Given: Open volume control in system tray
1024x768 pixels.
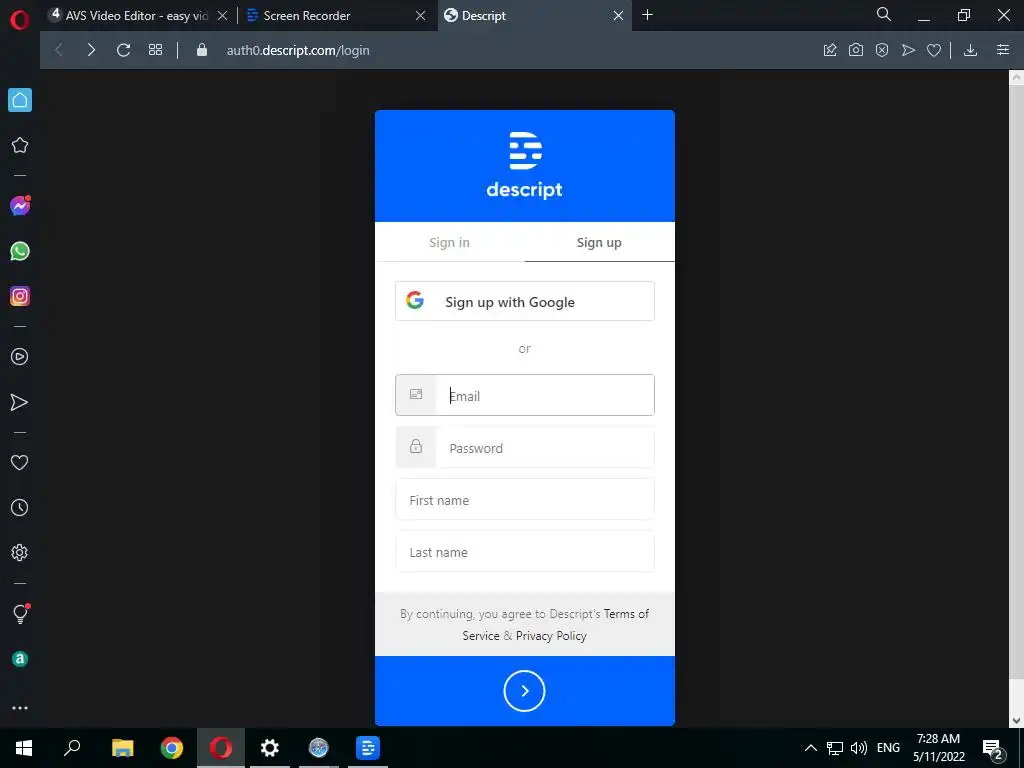Looking at the screenshot, I should point(859,748).
